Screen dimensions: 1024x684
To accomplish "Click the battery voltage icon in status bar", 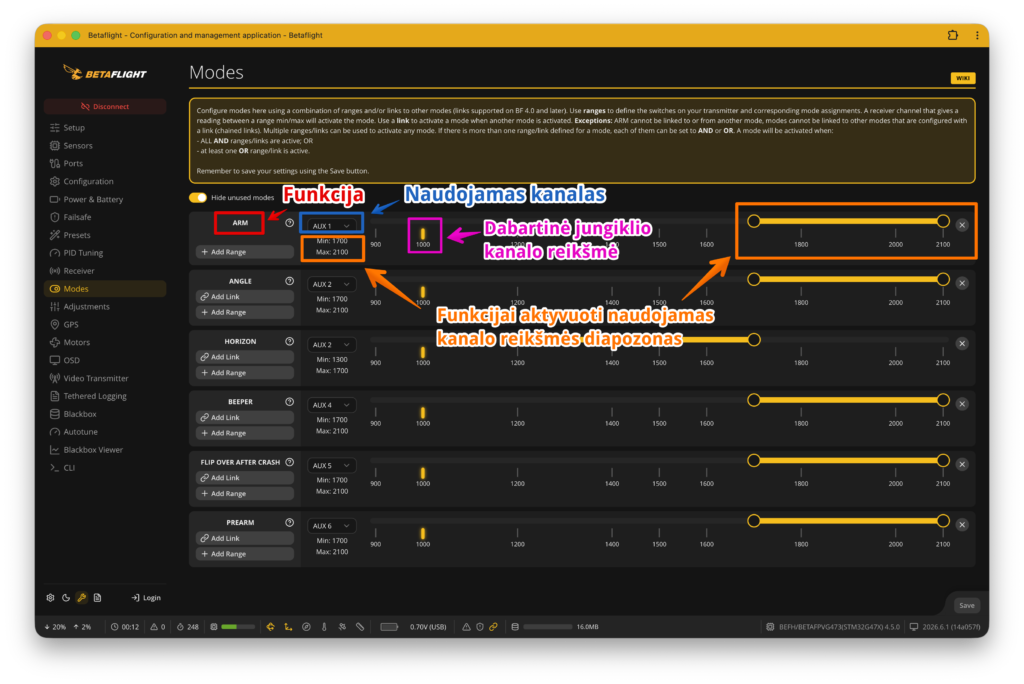I will [389, 627].
